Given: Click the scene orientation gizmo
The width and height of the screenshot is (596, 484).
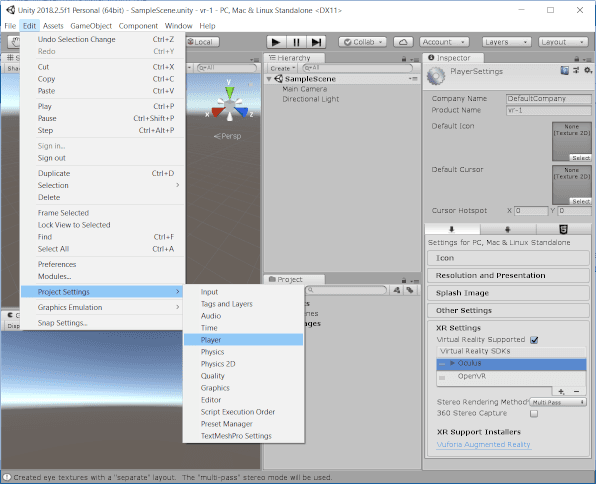Looking at the screenshot, I should point(230,105).
